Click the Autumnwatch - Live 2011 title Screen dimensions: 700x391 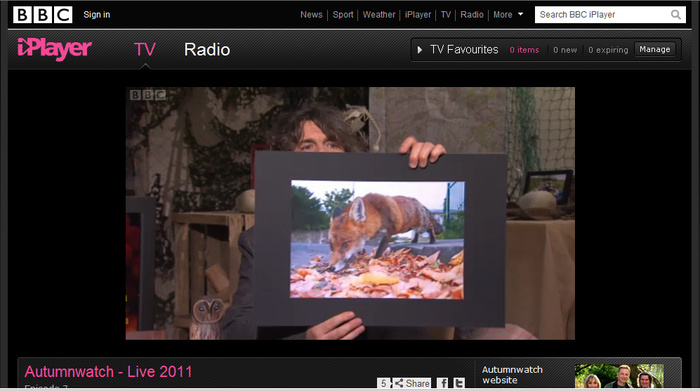[x=108, y=372]
